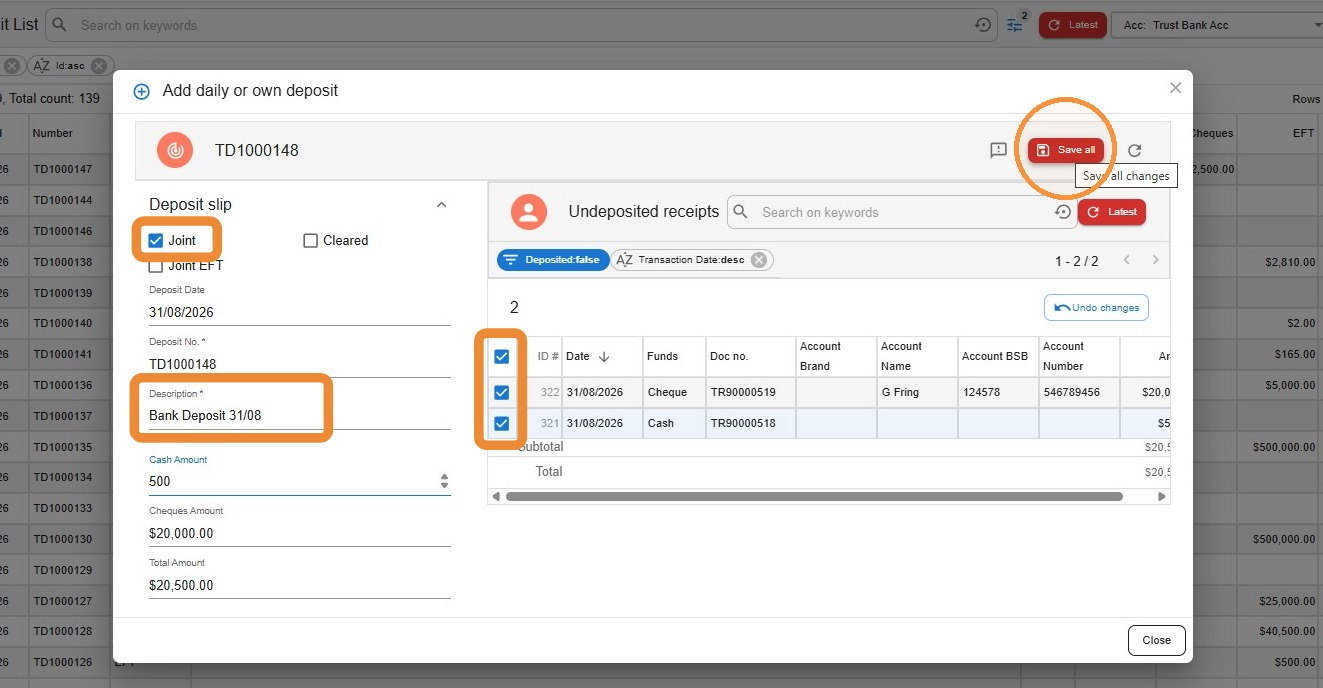Screen dimensions: 1323x688
Task: Click the refresh icon right of Save all
Action: pyautogui.click(x=1134, y=151)
